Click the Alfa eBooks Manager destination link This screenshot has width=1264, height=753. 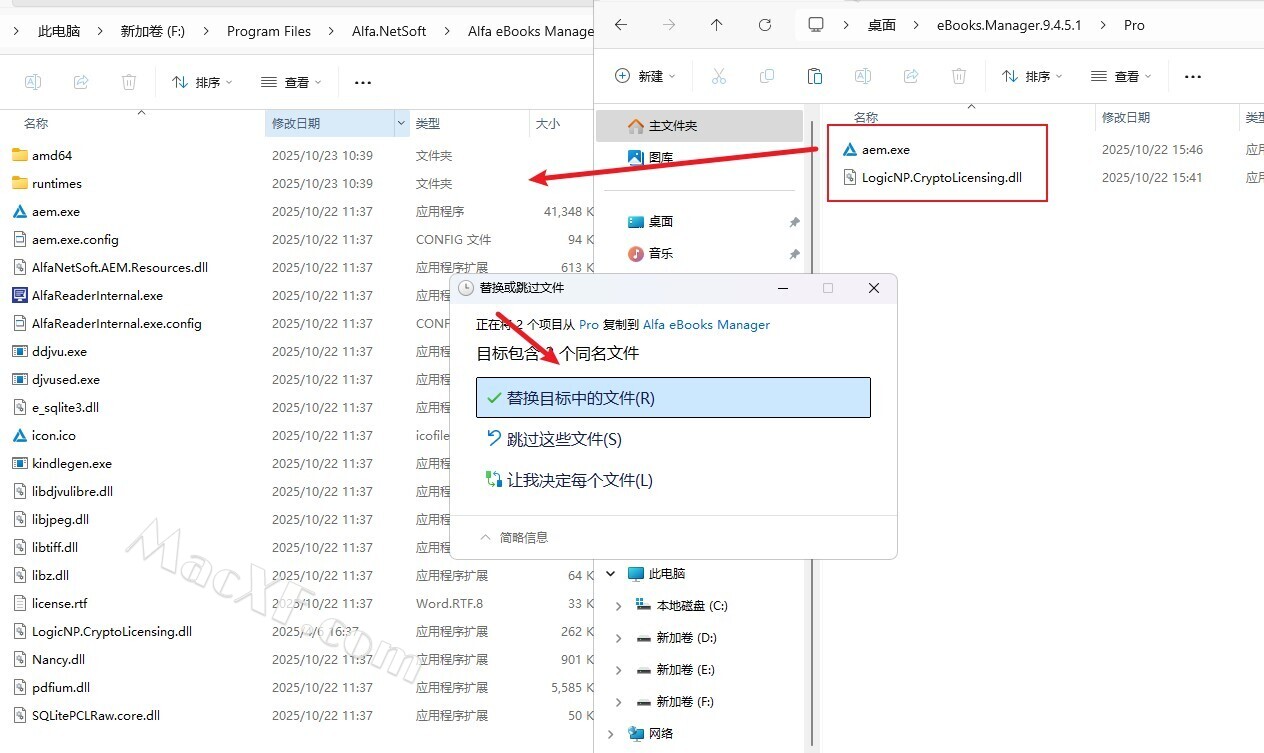706,324
